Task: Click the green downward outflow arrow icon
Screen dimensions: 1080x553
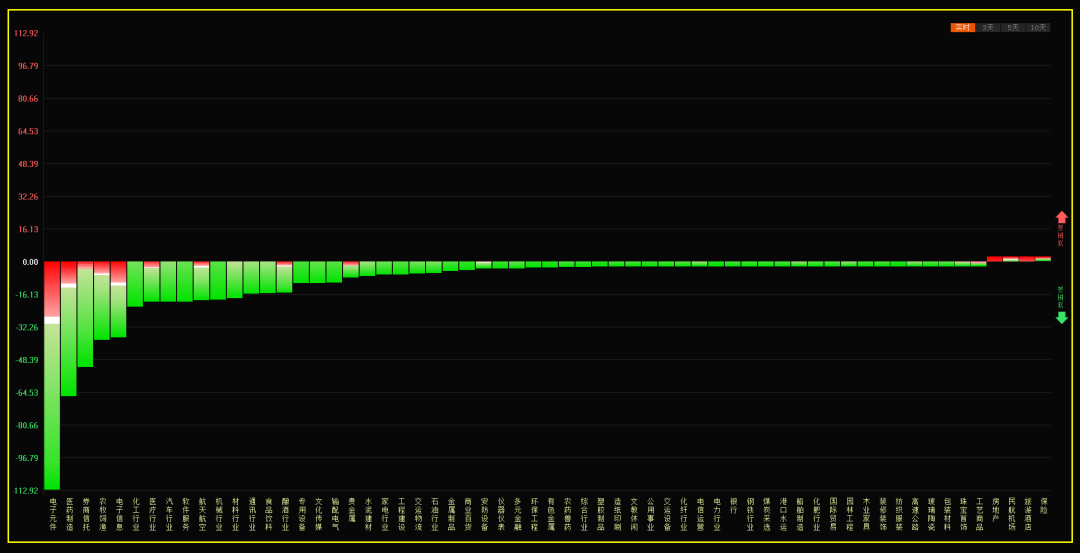Action: pos(1061,317)
